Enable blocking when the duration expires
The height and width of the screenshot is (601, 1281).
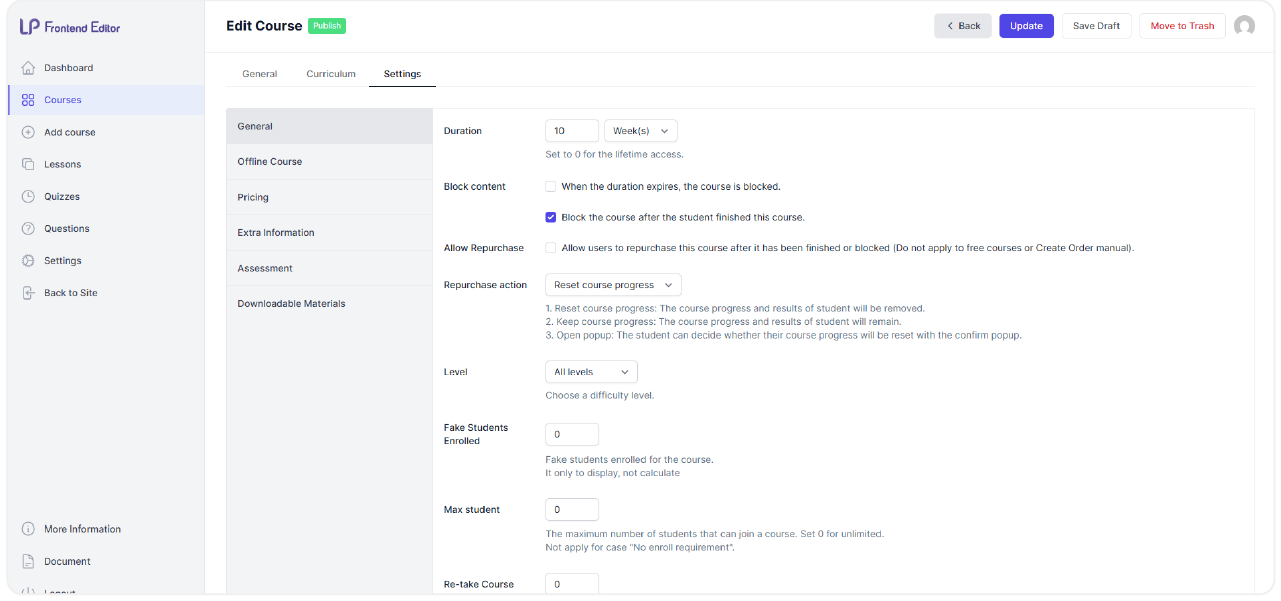(550, 186)
